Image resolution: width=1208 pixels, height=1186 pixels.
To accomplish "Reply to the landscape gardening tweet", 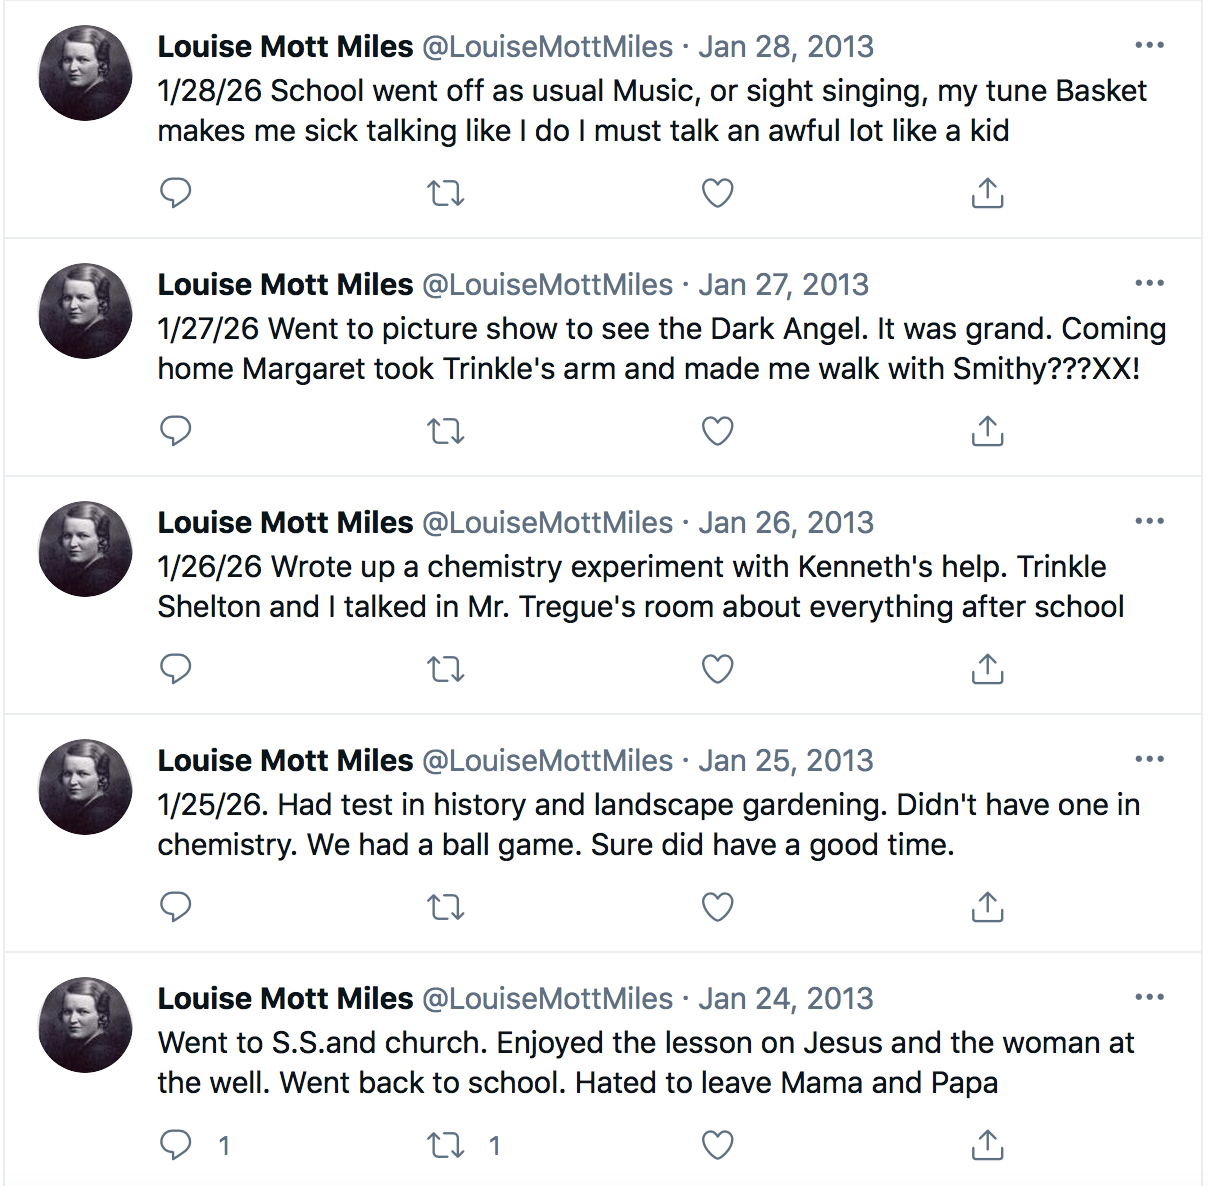I will [x=176, y=906].
